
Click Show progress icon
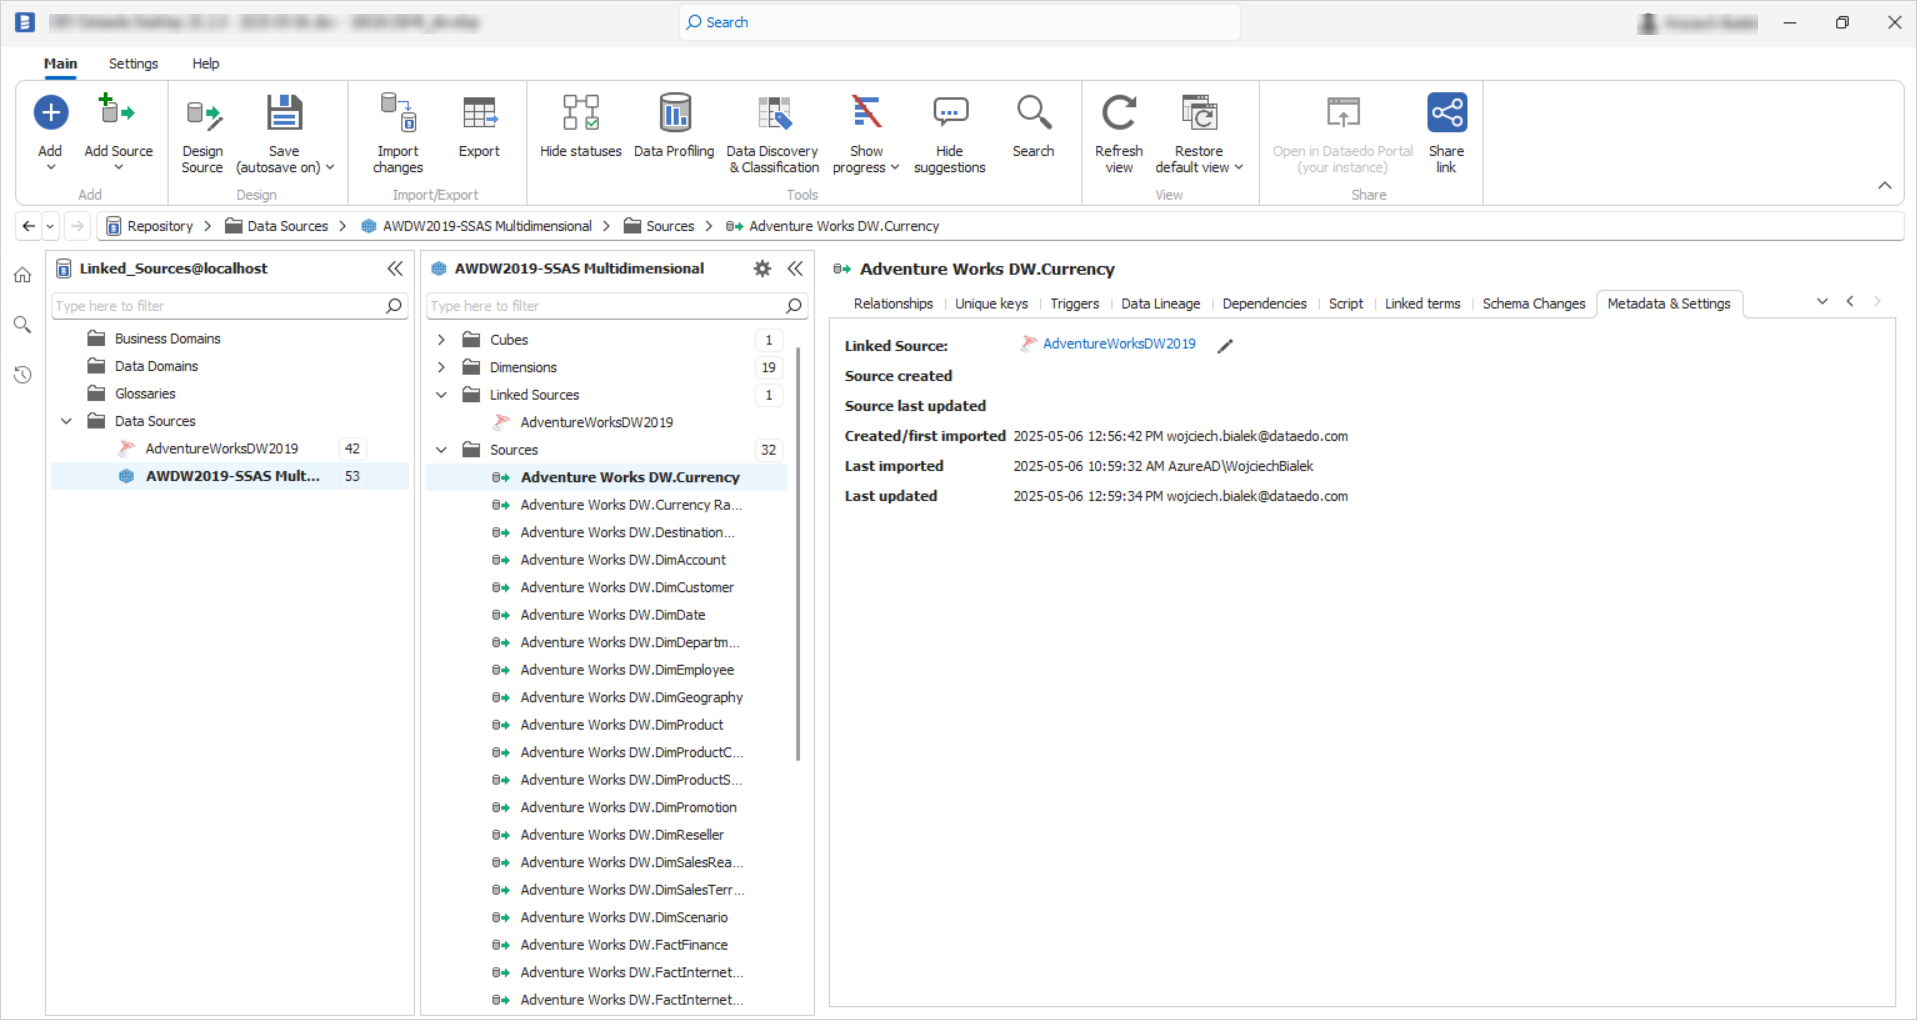(x=866, y=113)
